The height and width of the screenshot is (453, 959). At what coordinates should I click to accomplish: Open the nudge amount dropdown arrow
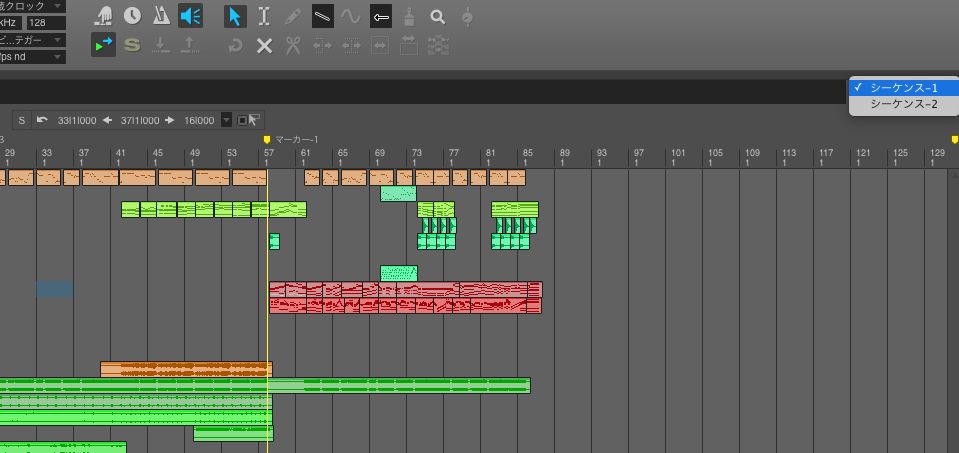226,120
